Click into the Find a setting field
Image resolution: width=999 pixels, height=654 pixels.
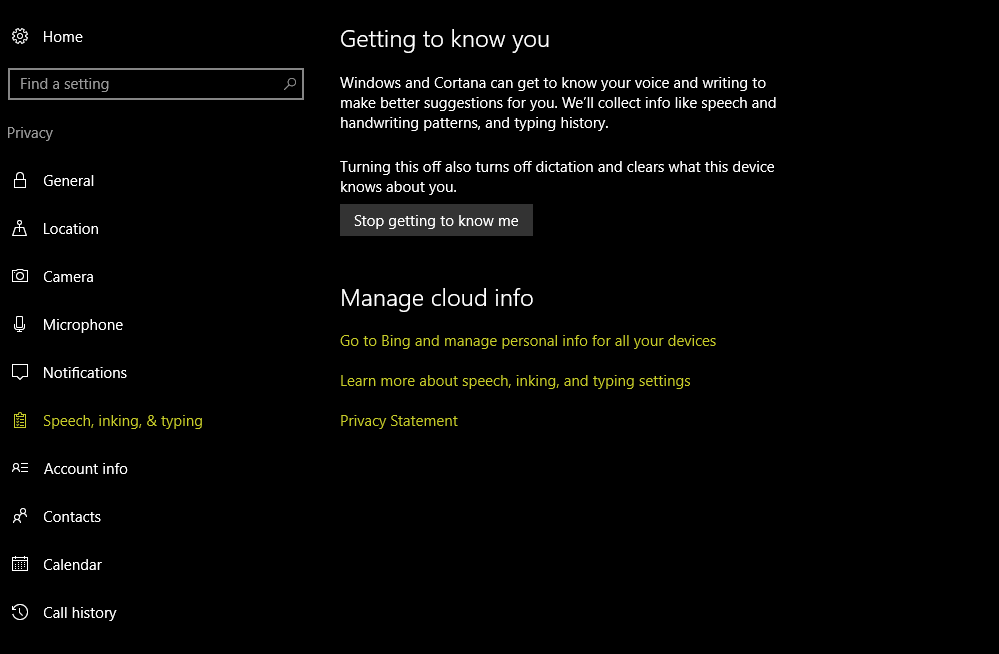(155, 84)
